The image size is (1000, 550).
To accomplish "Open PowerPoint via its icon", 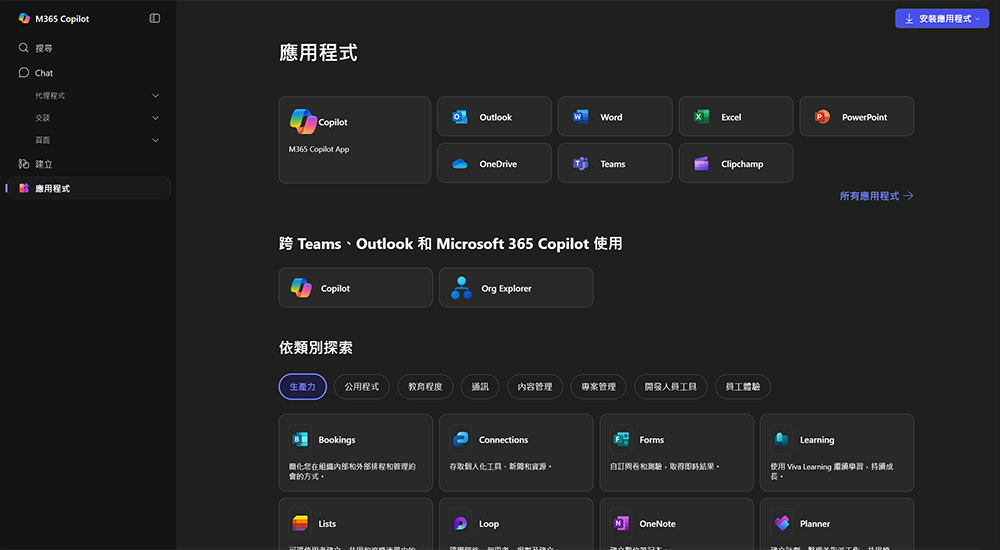I will pos(822,117).
